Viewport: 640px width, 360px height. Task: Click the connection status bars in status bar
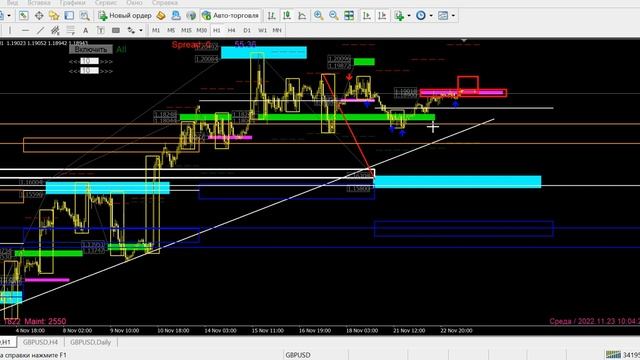click(613, 355)
